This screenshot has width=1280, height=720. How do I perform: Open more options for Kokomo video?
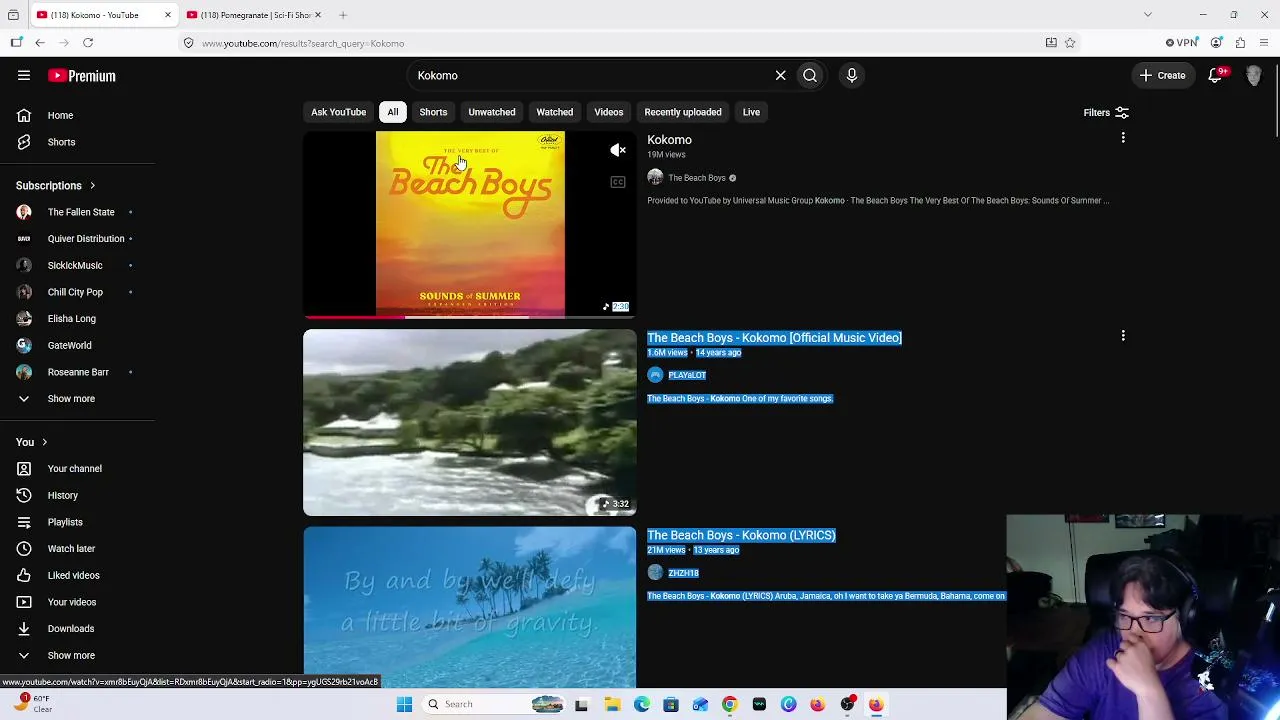pos(1123,138)
